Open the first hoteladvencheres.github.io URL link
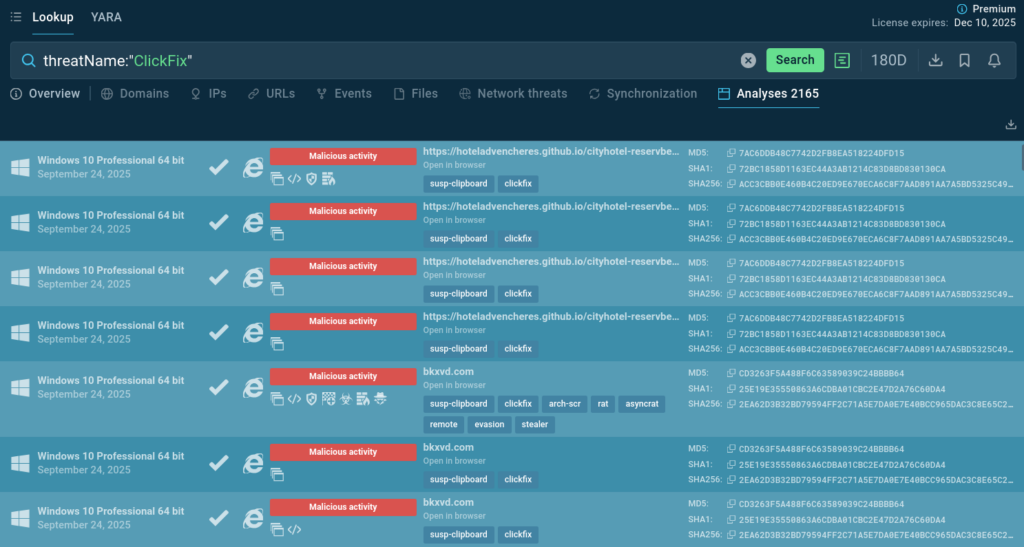 550,151
